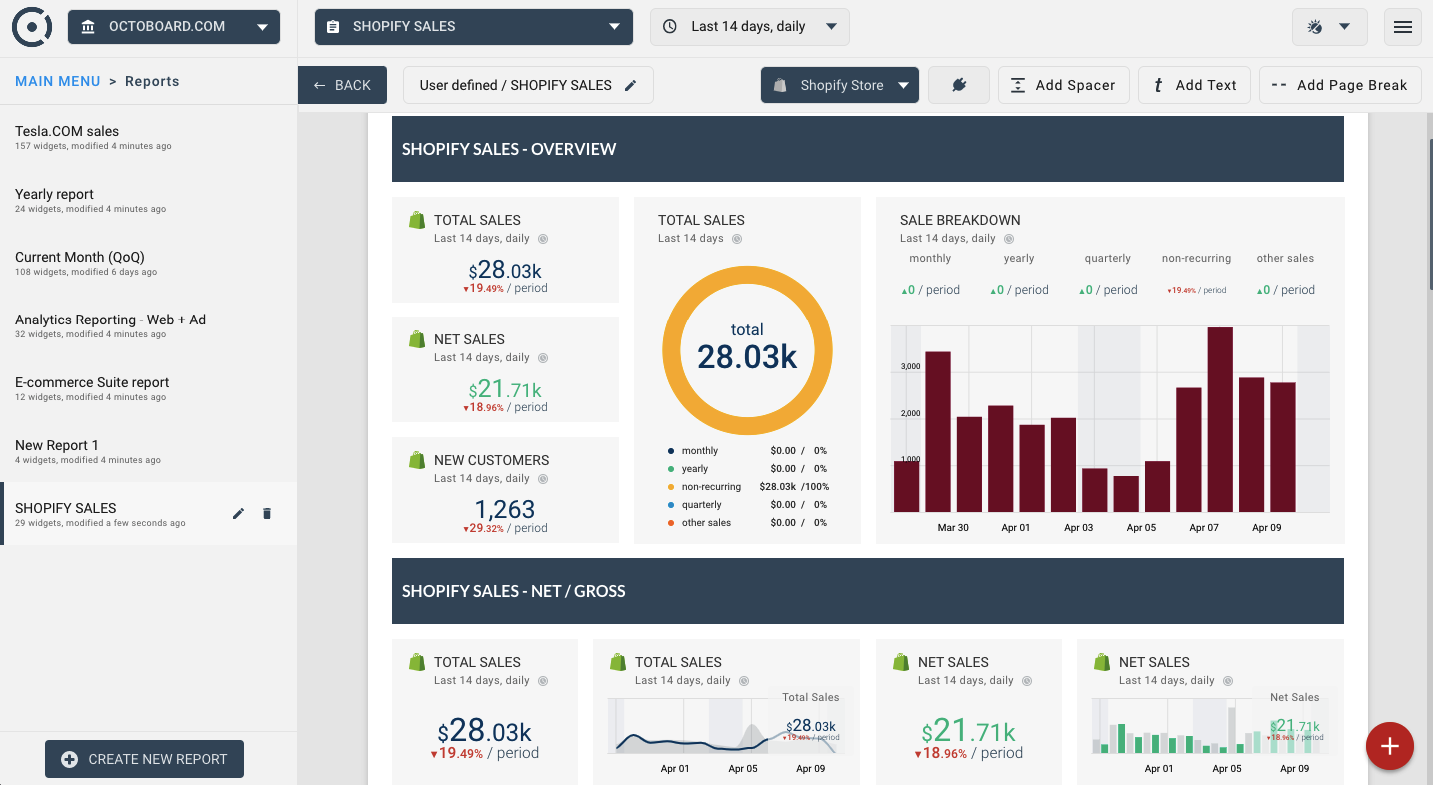
Task: Click the SHOPIFY SALES - OVERVIEW header
Action: point(868,149)
